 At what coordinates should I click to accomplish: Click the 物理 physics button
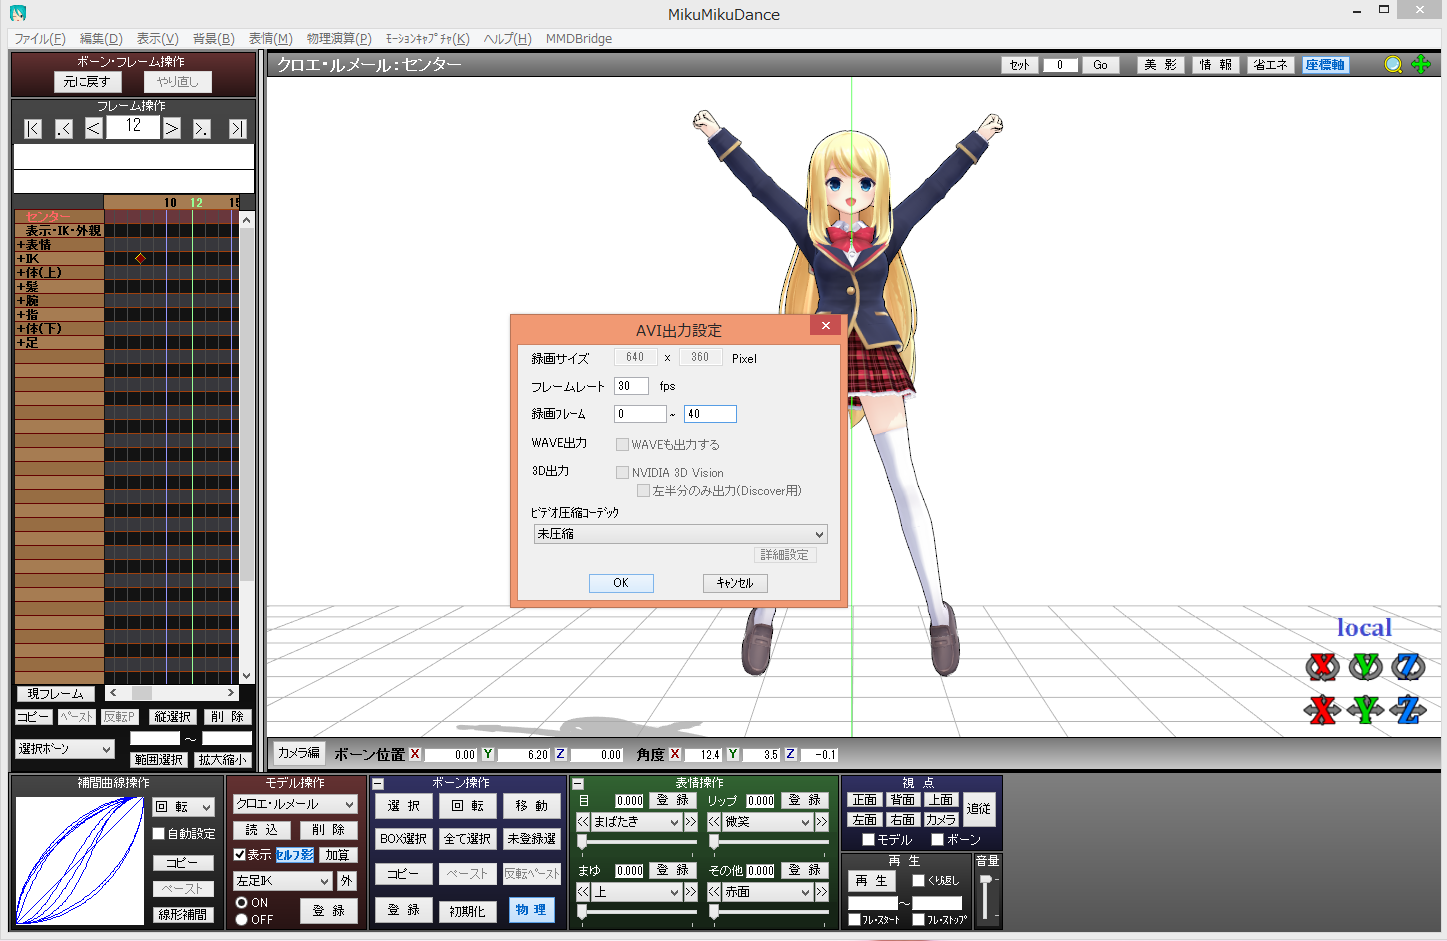pyautogui.click(x=531, y=910)
